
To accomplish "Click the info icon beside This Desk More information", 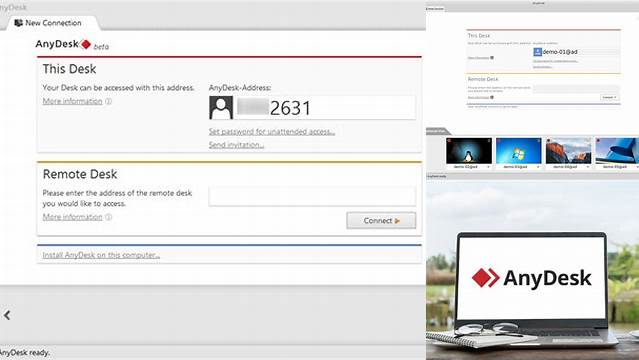I will pyautogui.click(x=108, y=102).
